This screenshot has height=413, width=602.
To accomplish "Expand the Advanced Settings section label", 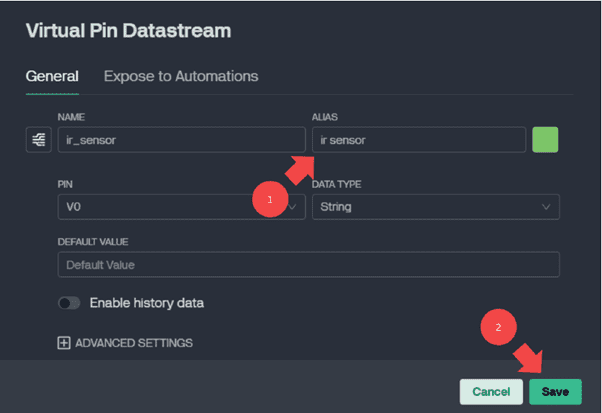I will [134, 343].
